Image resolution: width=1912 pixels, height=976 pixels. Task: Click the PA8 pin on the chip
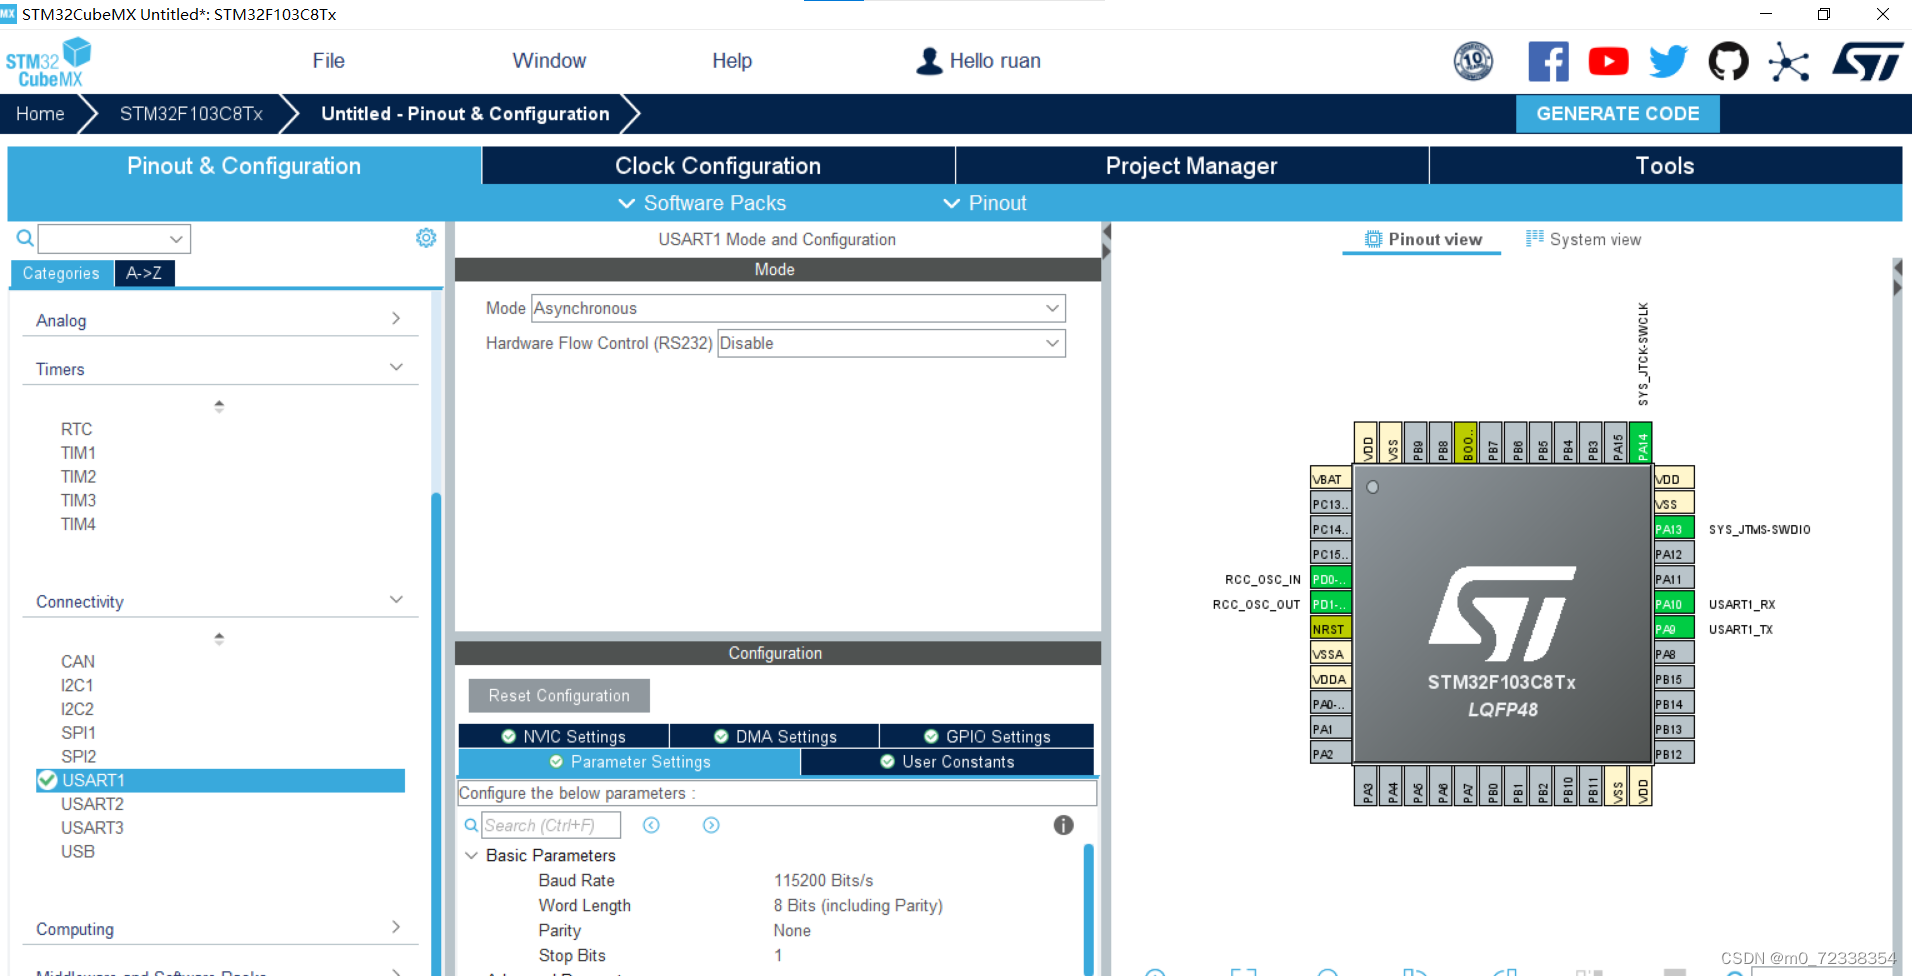coord(1673,654)
